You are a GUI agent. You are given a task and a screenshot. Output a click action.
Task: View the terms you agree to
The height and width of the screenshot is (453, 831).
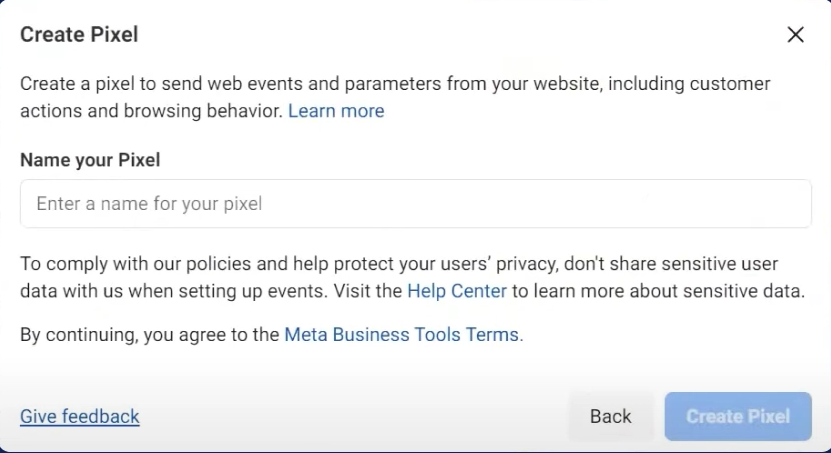click(x=403, y=335)
